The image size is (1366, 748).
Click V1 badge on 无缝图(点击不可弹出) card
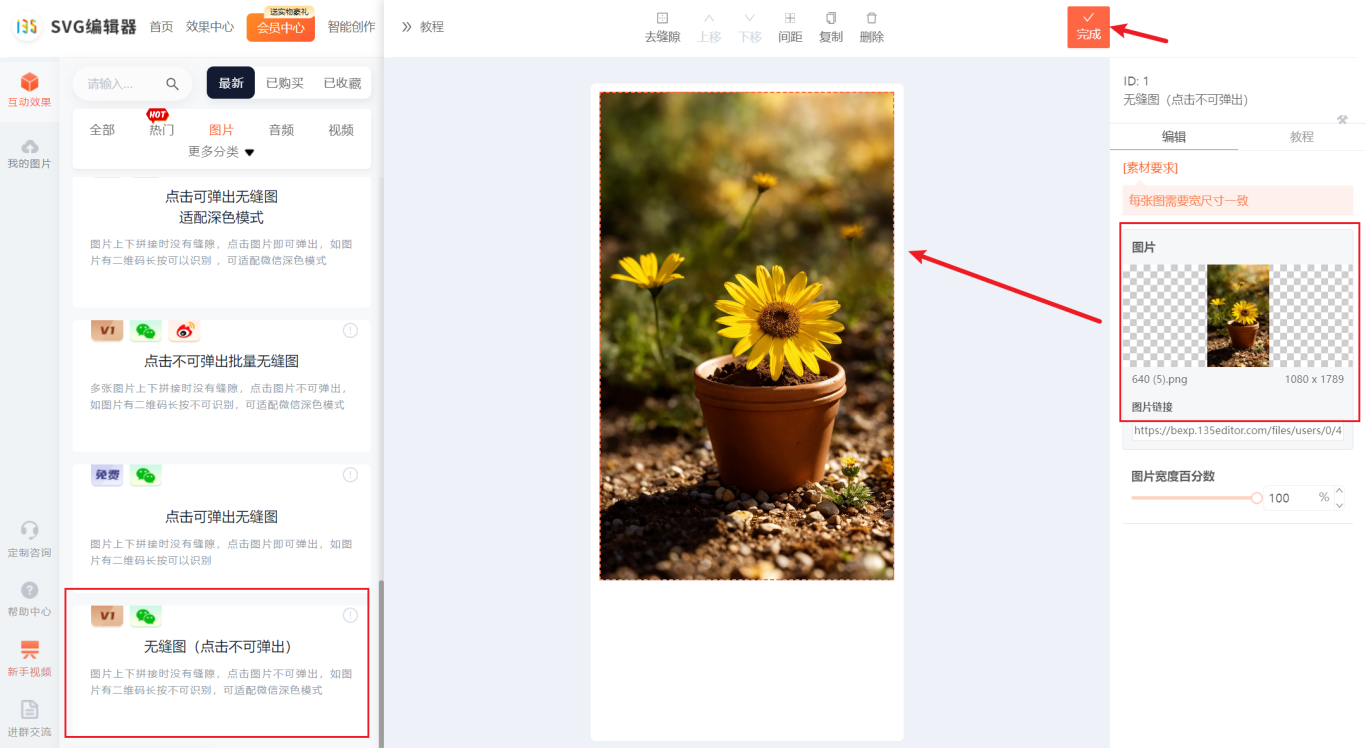[x=107, y=615]
